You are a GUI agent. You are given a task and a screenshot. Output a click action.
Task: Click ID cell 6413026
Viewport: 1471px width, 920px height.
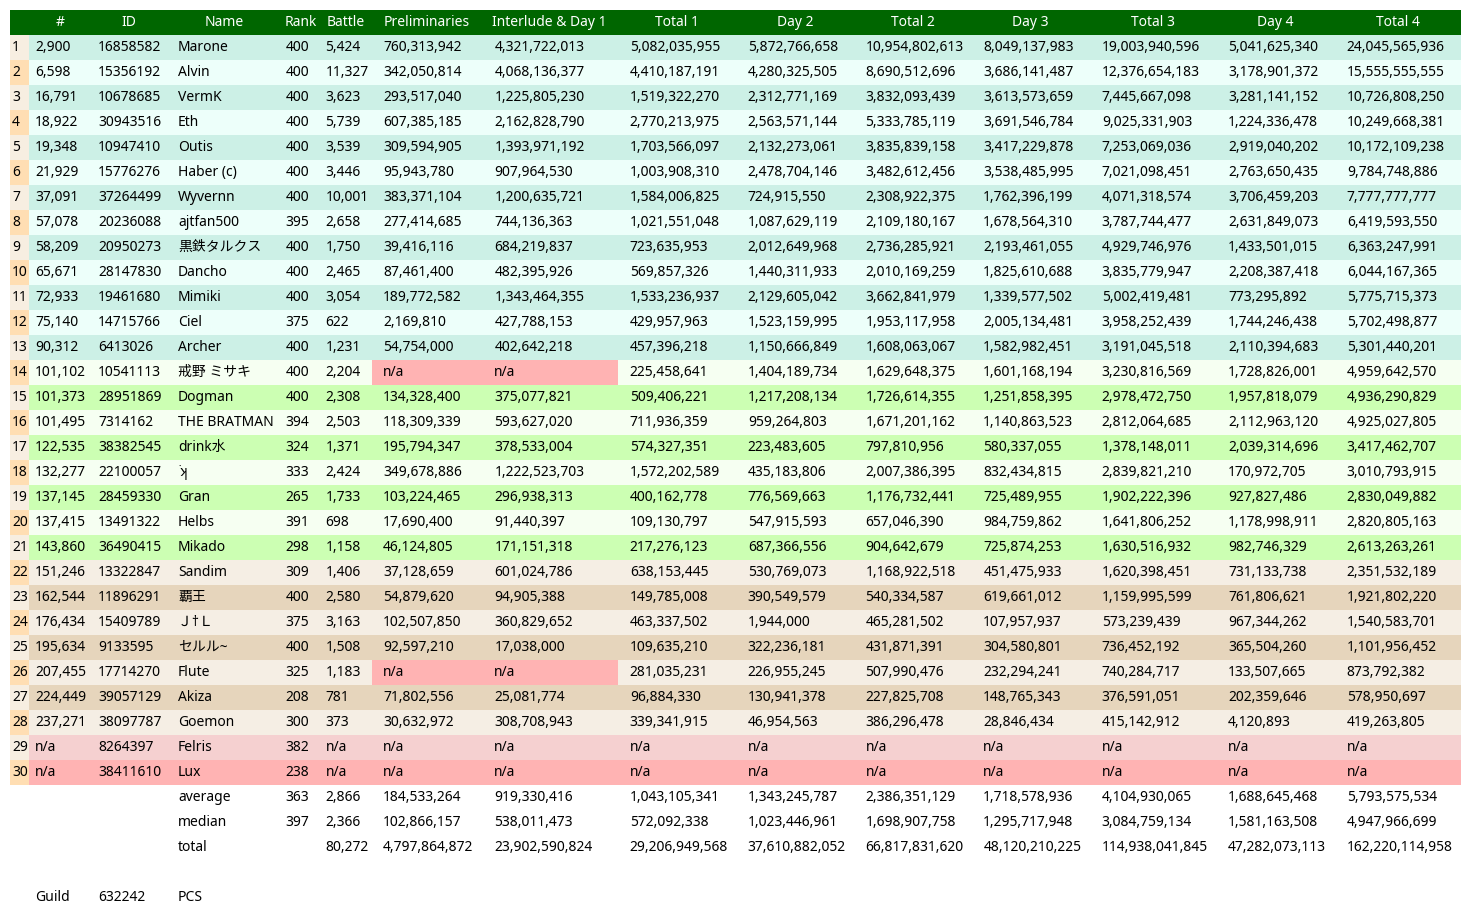[x=125, y=346]
